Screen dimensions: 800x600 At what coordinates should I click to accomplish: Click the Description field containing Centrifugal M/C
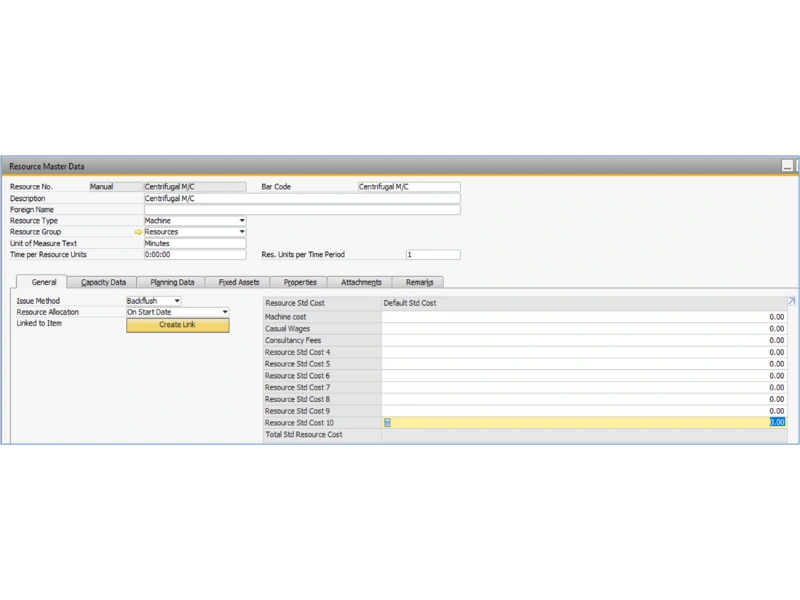click(300, 197)
